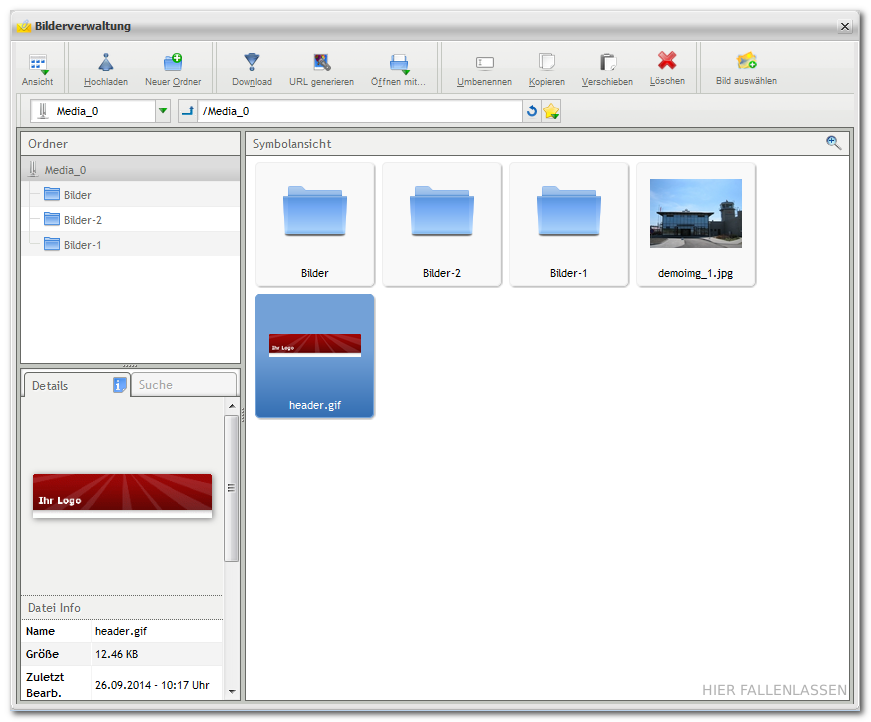Click the Kopieren copy icon
The width and height of the screenshot is (871, 722).
point(547,63)
